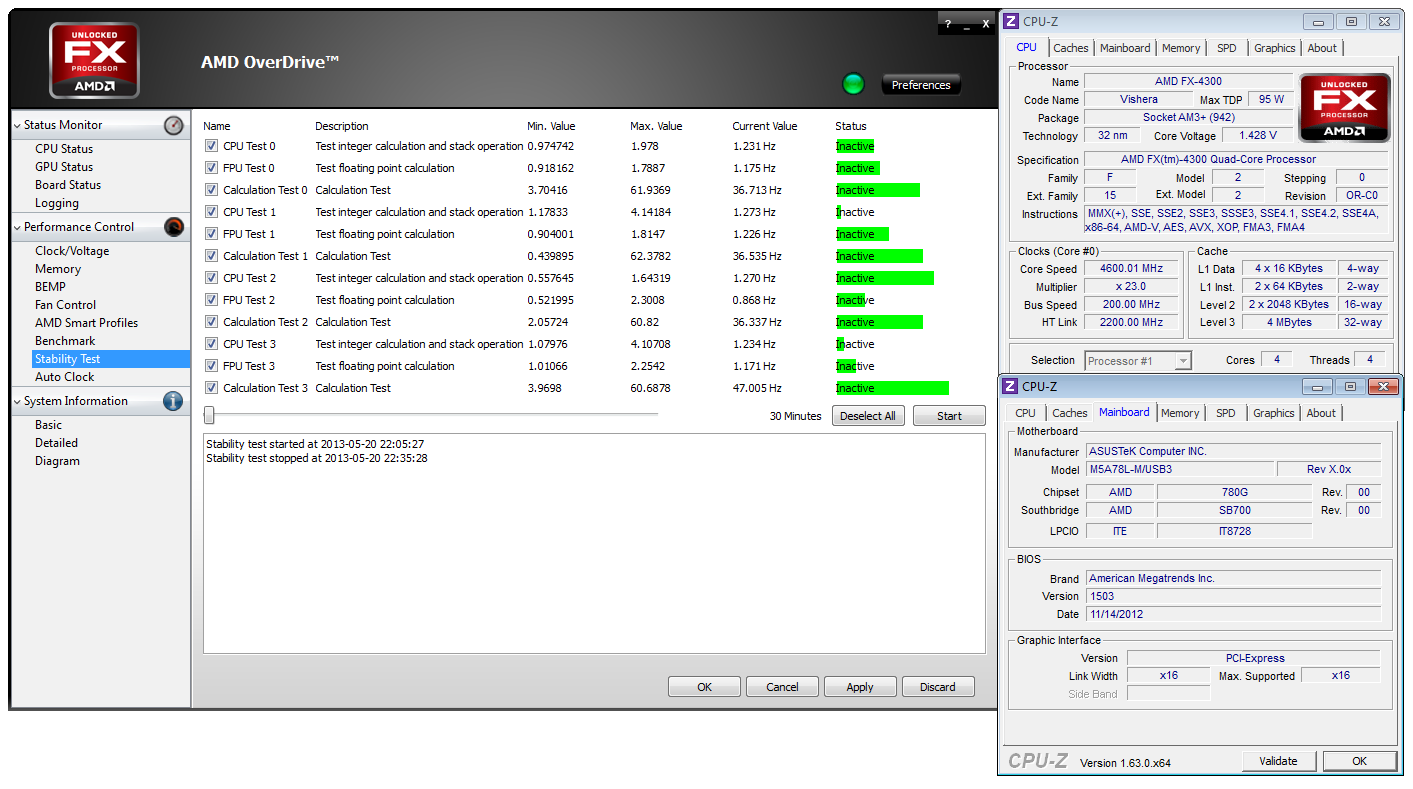This screenshot has width=1413, height=789.
Task: Uncheck the CPU Test 0 checkbox
Action: point(211,146)
